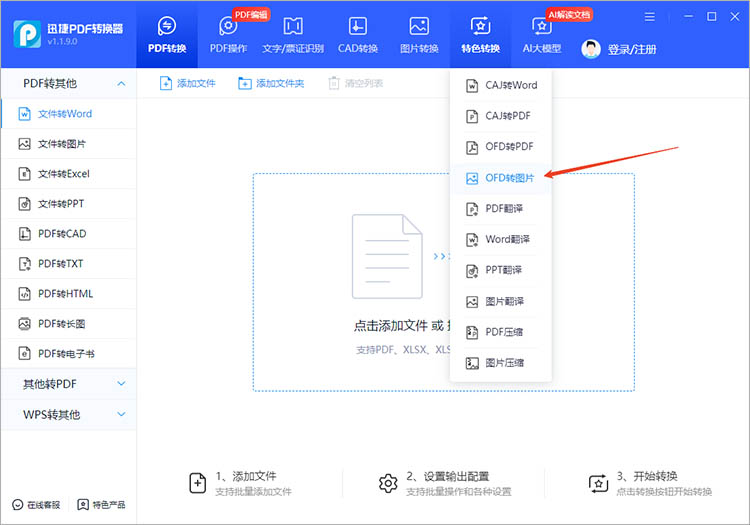This screenshot has height=525, width=750.
Task: Choose PPT翻译 from dropdown menu
Action: [x=501, y=271]
